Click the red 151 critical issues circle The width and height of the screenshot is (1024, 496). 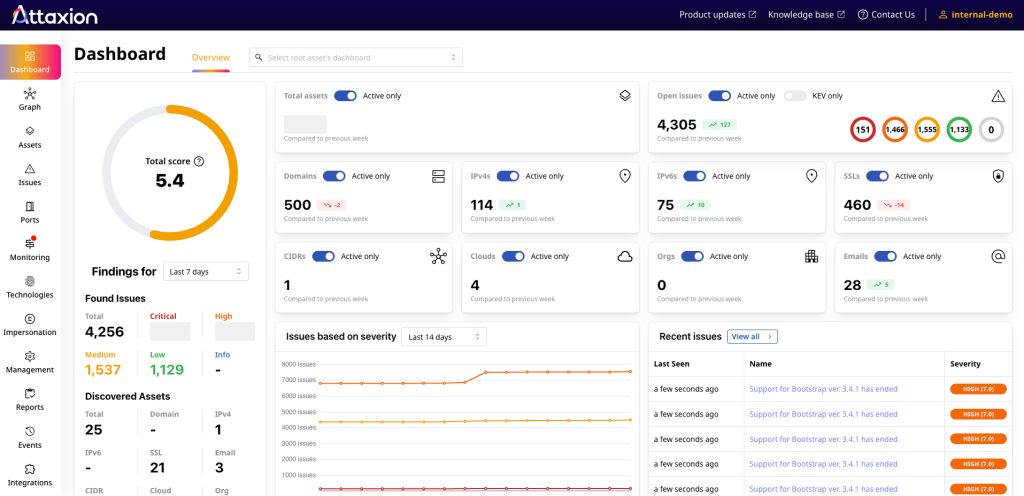pos(863,130)
